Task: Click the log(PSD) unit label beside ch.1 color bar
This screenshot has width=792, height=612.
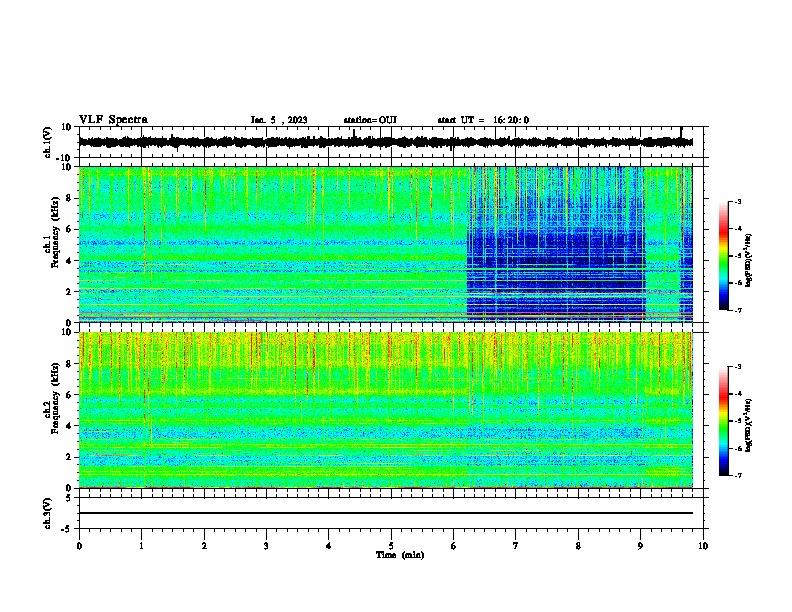Action: click(749, 260)
